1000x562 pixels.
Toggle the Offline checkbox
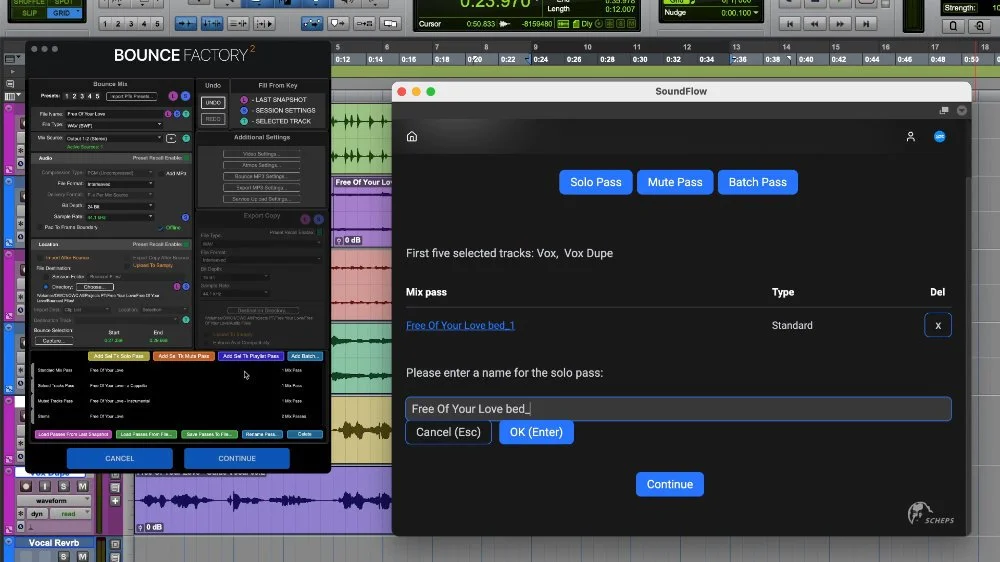(161, 228)
